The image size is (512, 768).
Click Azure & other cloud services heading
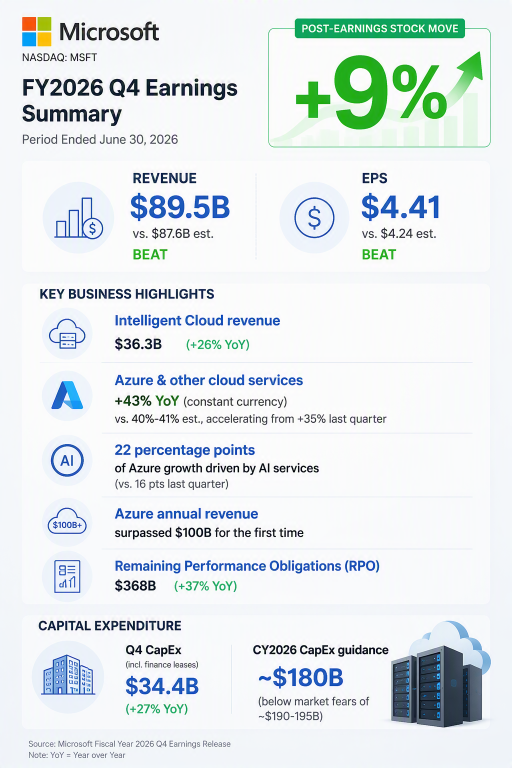[209, 381]
